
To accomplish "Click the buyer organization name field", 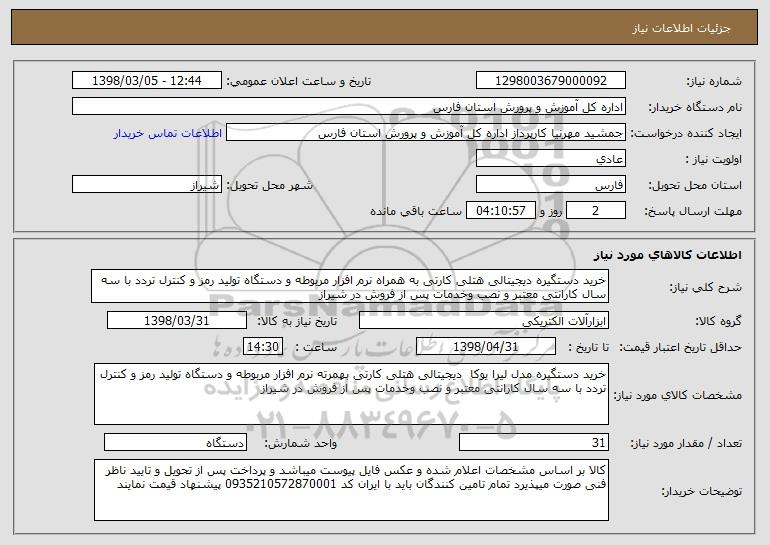I will (349, 107).
